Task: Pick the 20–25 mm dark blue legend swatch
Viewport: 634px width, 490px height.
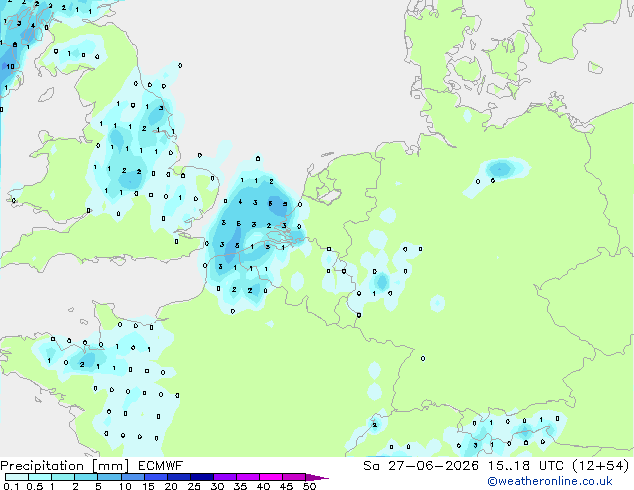Action: (179, 477)
